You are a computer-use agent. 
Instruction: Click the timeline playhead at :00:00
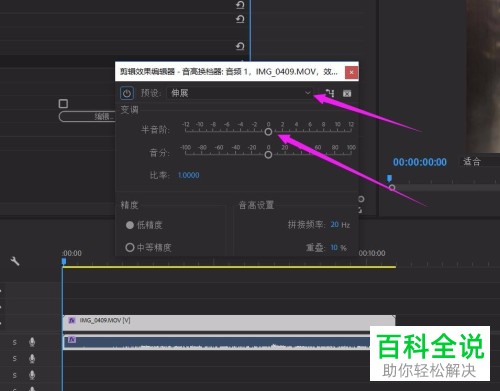click(x=64, y=262)
